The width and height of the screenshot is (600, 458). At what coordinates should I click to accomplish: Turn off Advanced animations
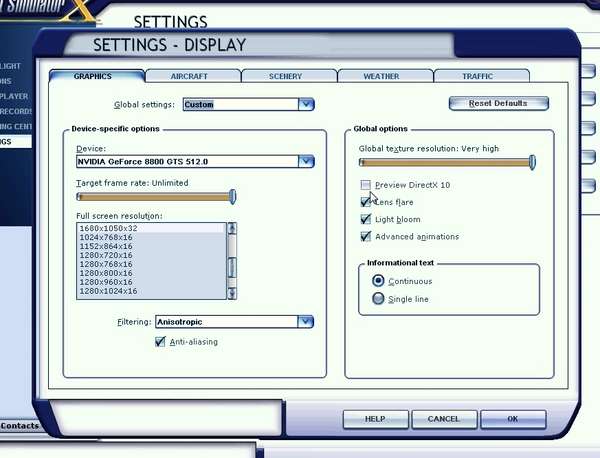click(x=366, y=237)
